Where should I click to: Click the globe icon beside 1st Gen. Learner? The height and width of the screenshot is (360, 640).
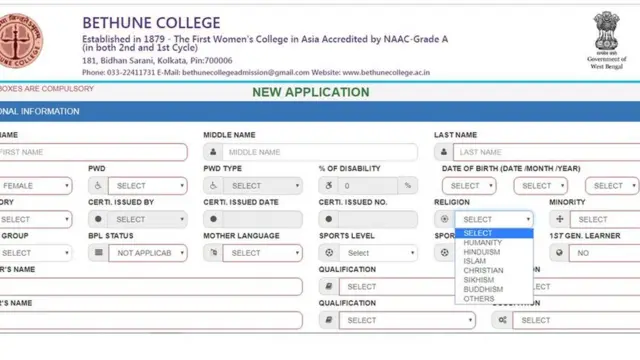pyautogui.click(x=559, y=253)
